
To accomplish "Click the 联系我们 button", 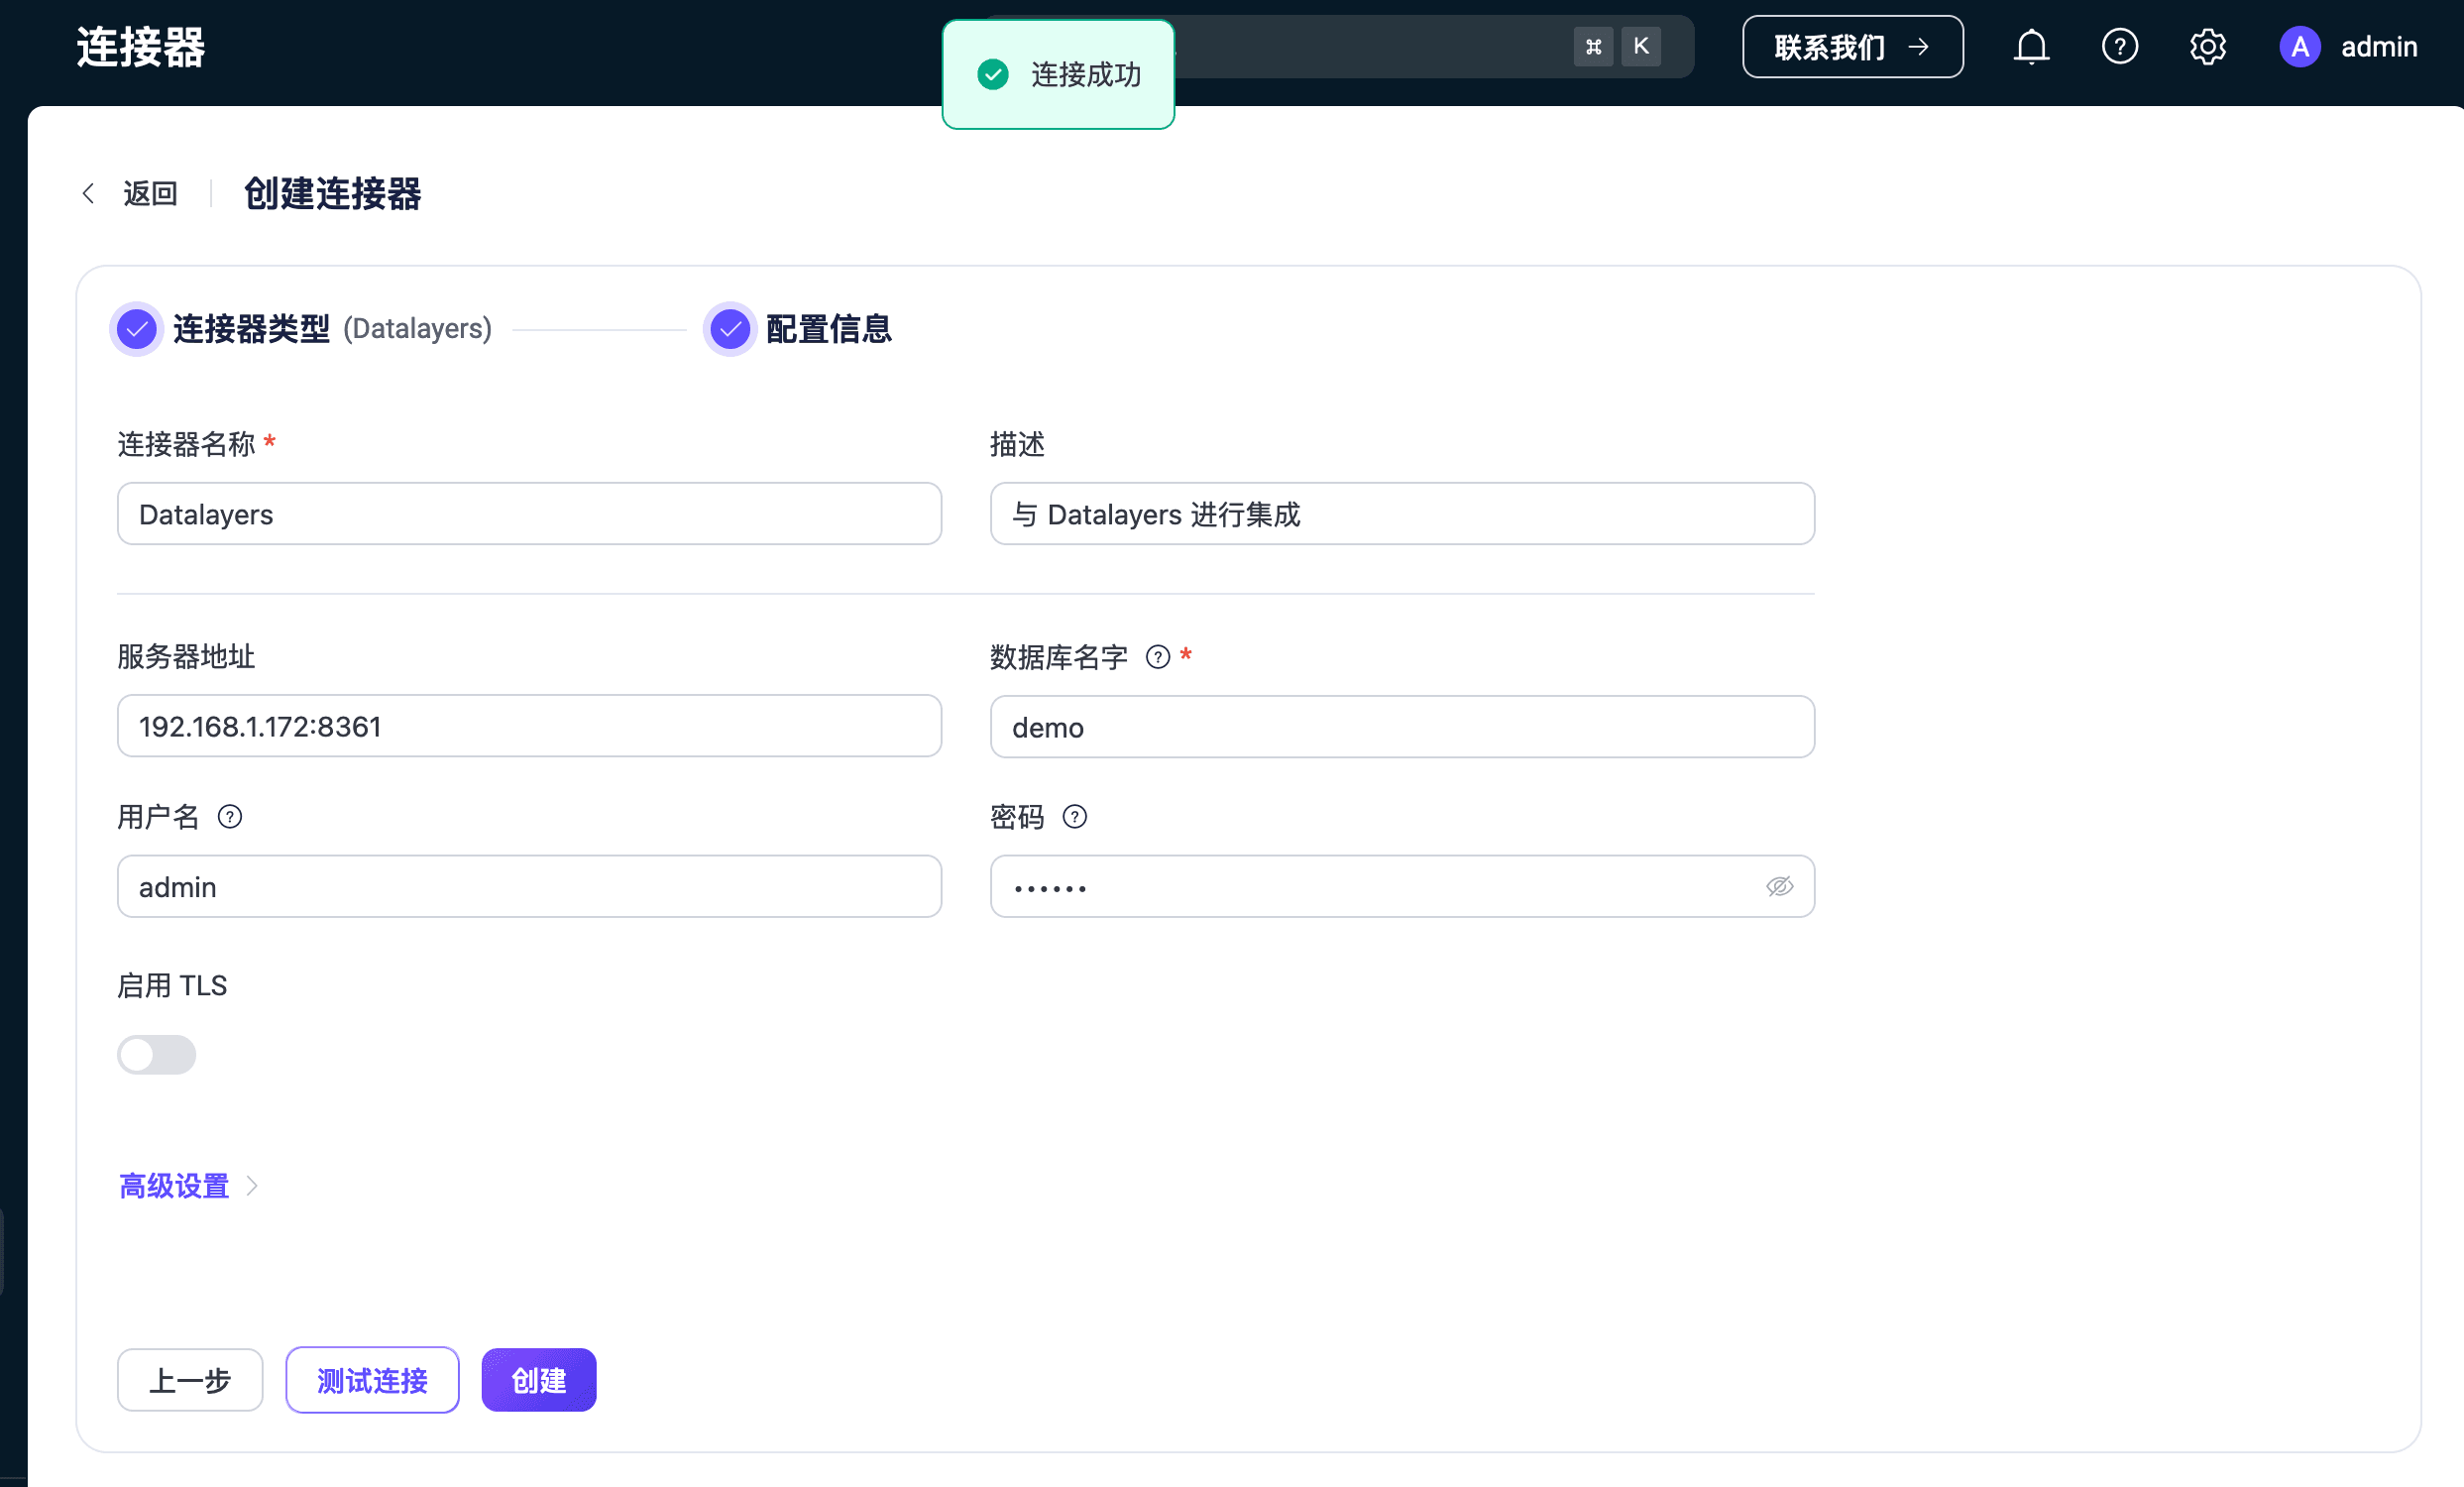I will (1852, 46).
